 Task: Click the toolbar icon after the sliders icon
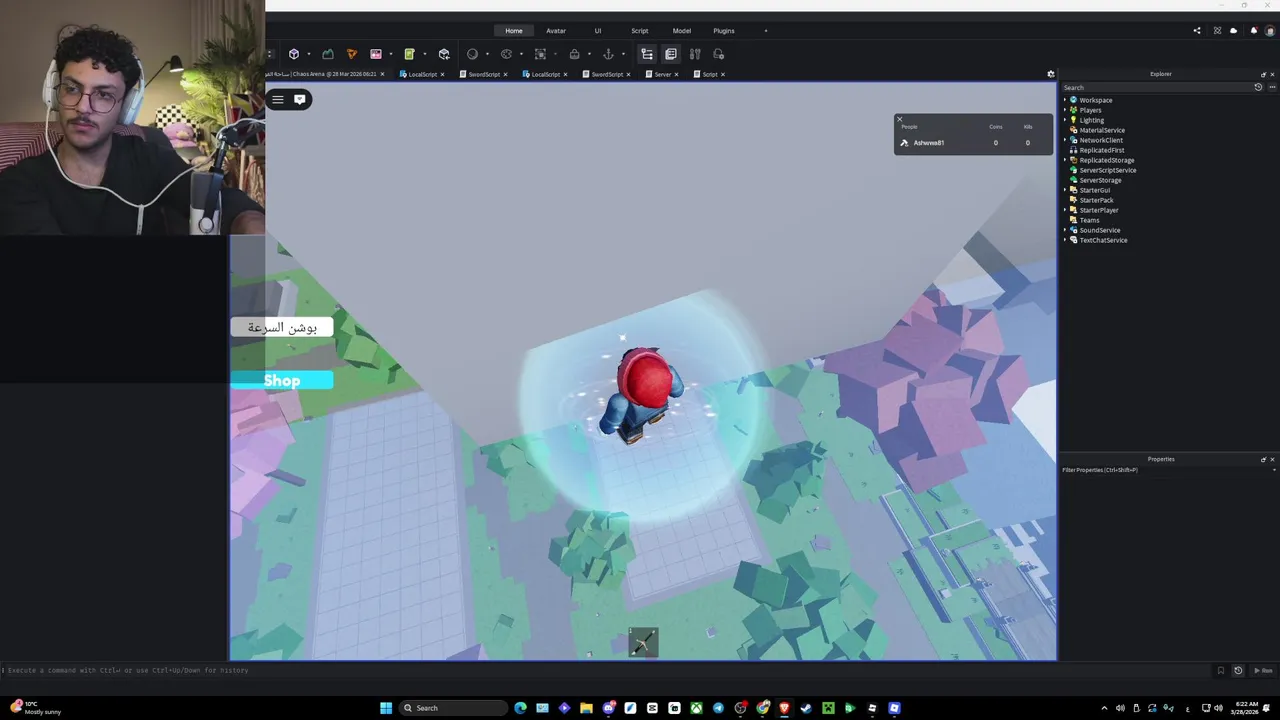tap(719, 54)
